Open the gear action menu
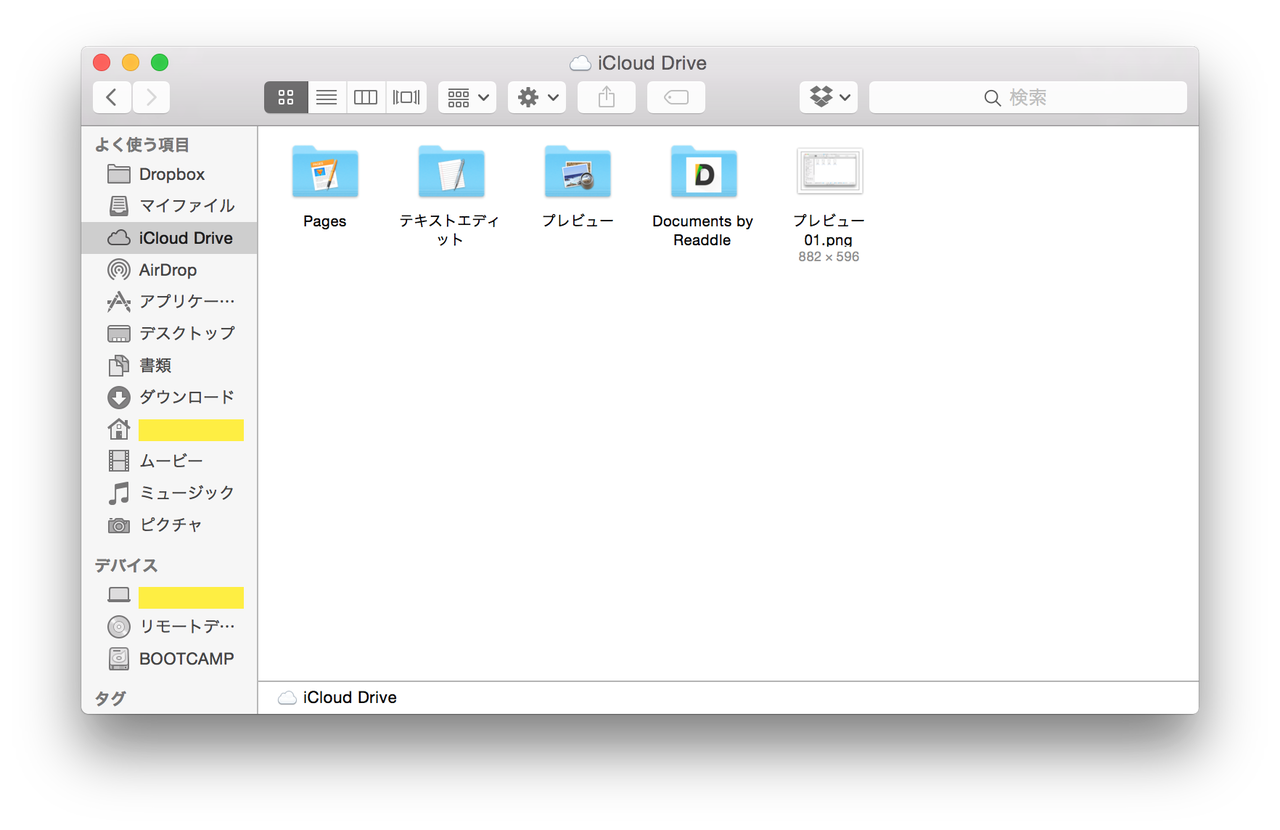1280x830 pixels. [x=537, y=97]
